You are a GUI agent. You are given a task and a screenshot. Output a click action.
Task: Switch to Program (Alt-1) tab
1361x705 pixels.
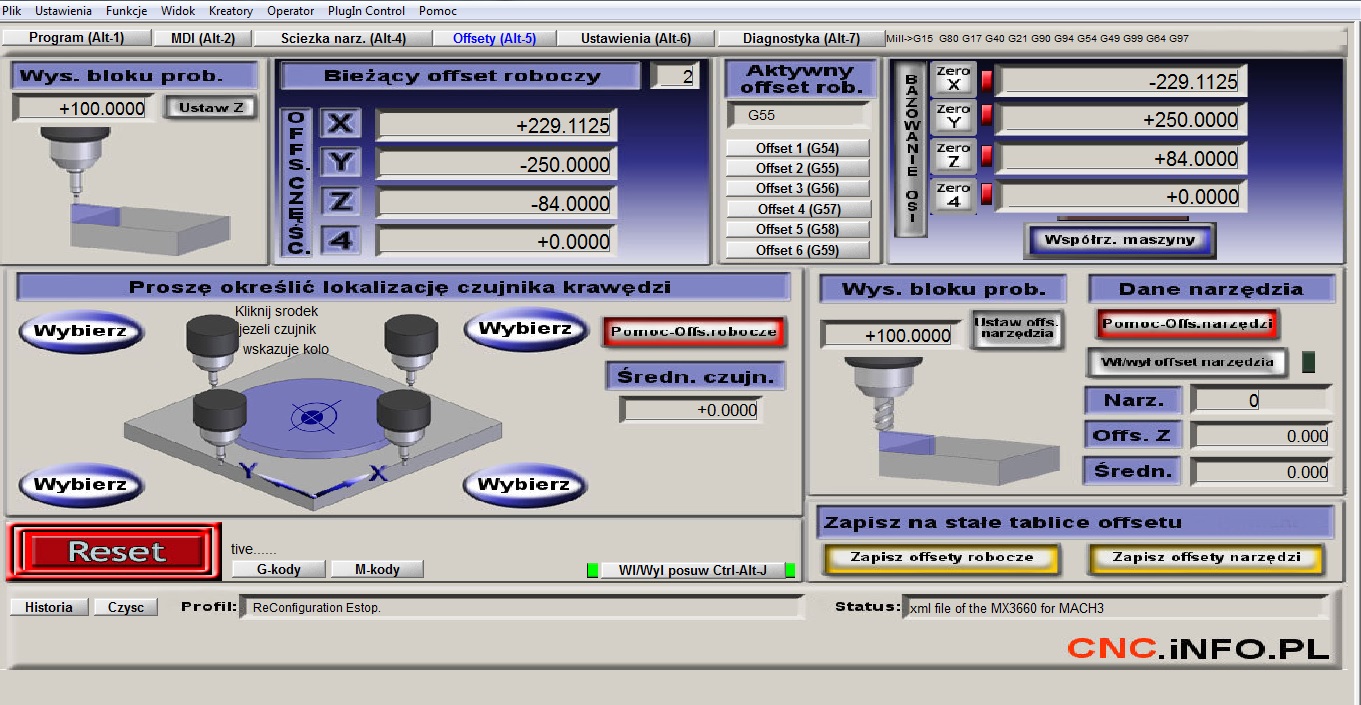click(77, 38)
